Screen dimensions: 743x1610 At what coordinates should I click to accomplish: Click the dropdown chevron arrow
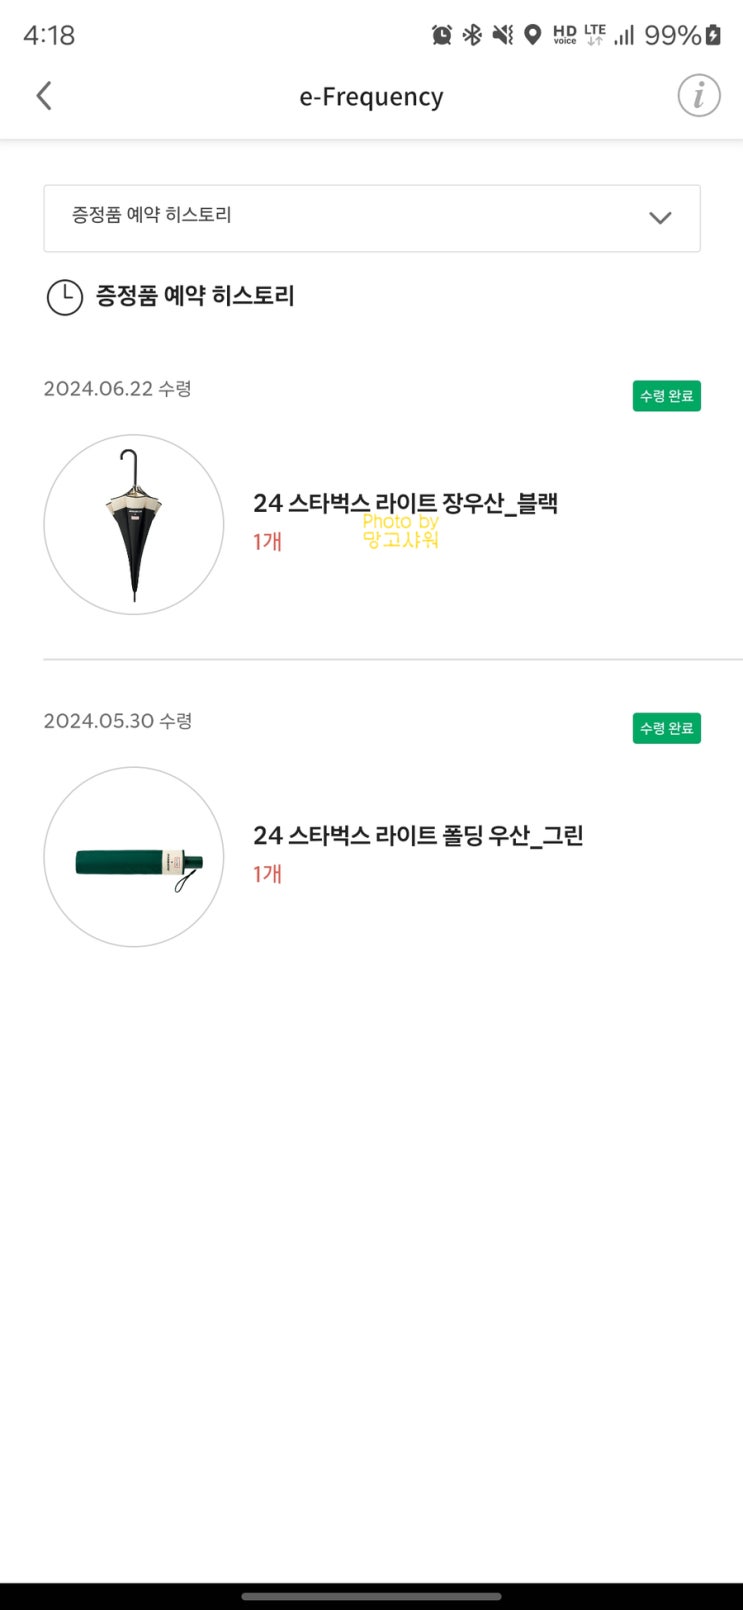pos(660,218)
